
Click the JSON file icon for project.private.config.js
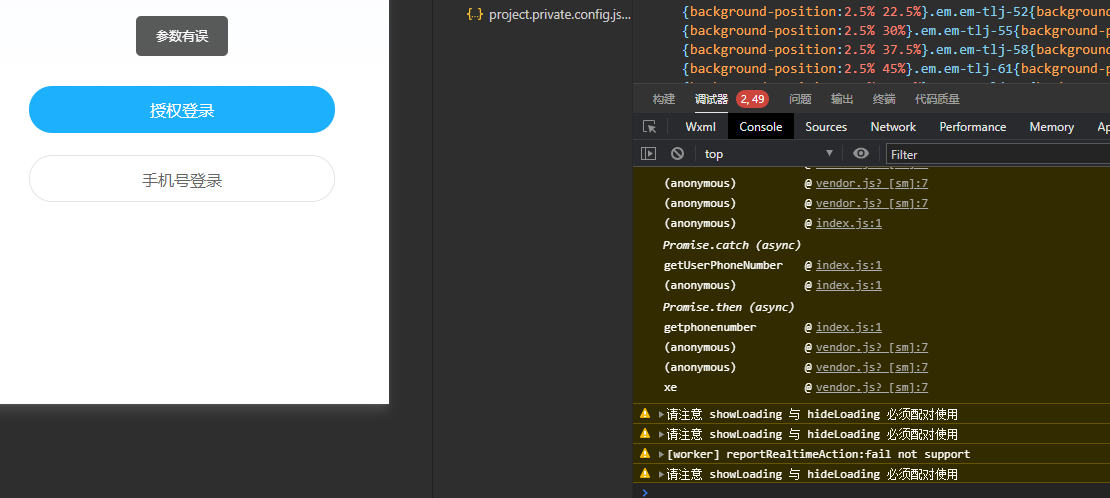475,13
